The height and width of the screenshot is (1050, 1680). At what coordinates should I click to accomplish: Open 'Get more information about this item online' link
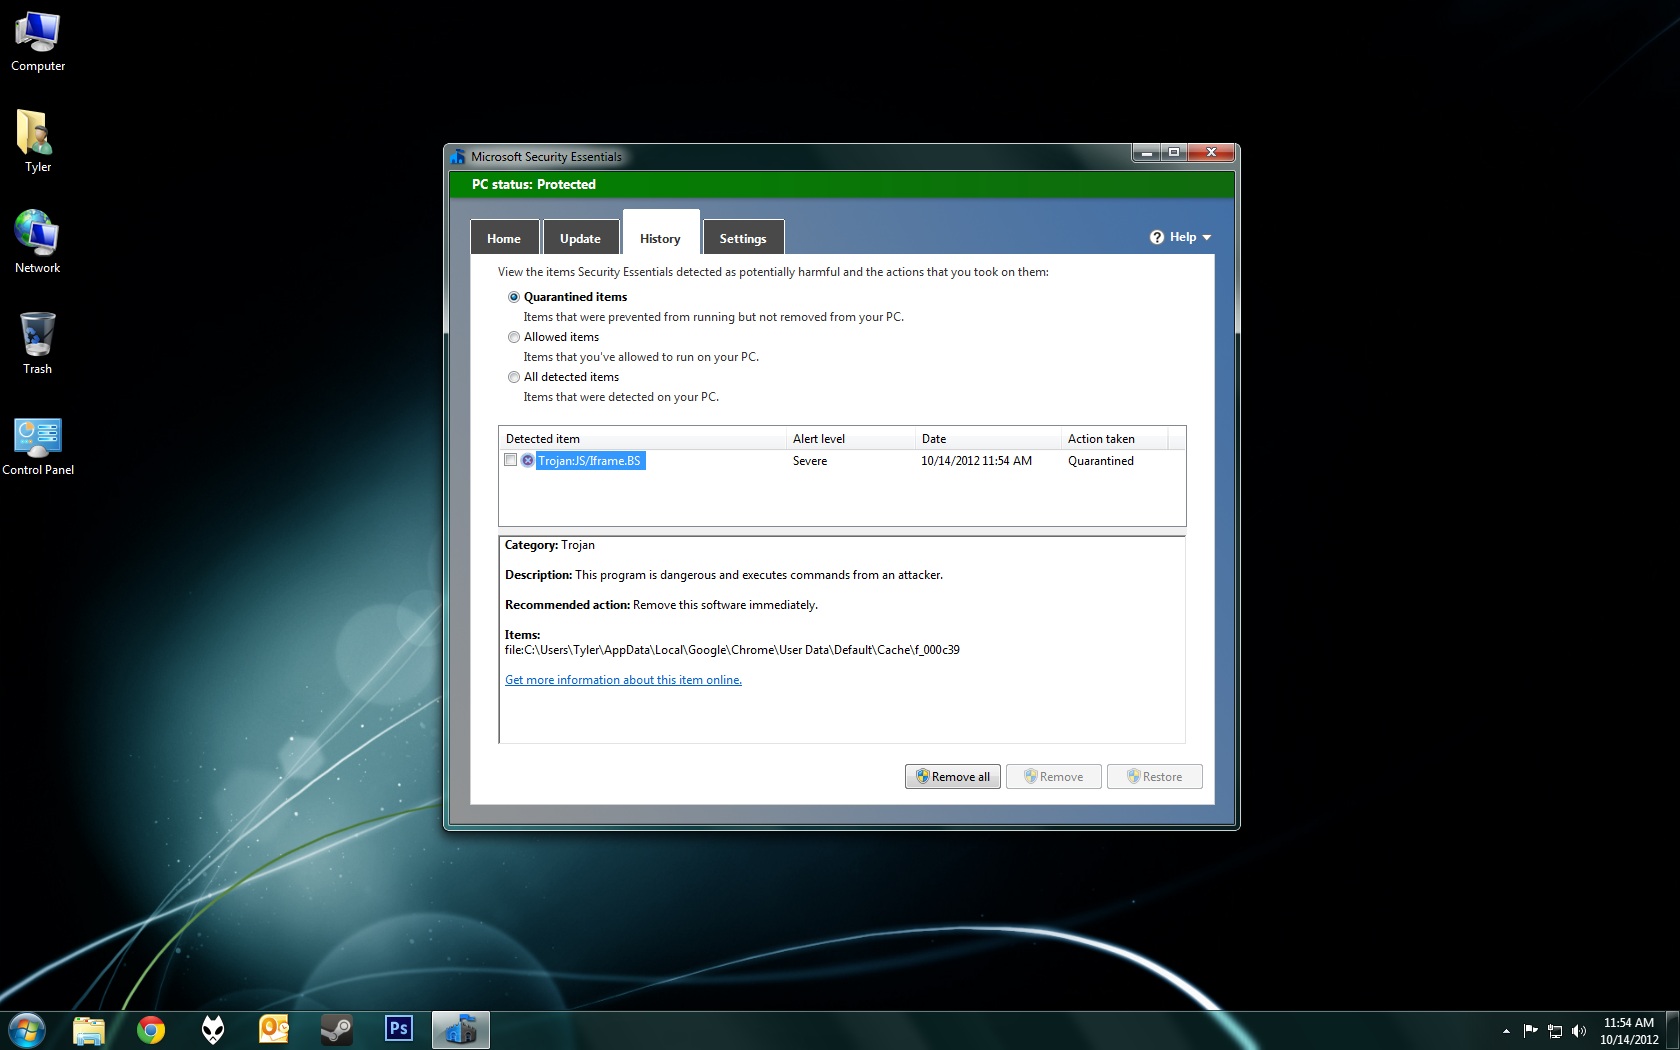(623, 680)
